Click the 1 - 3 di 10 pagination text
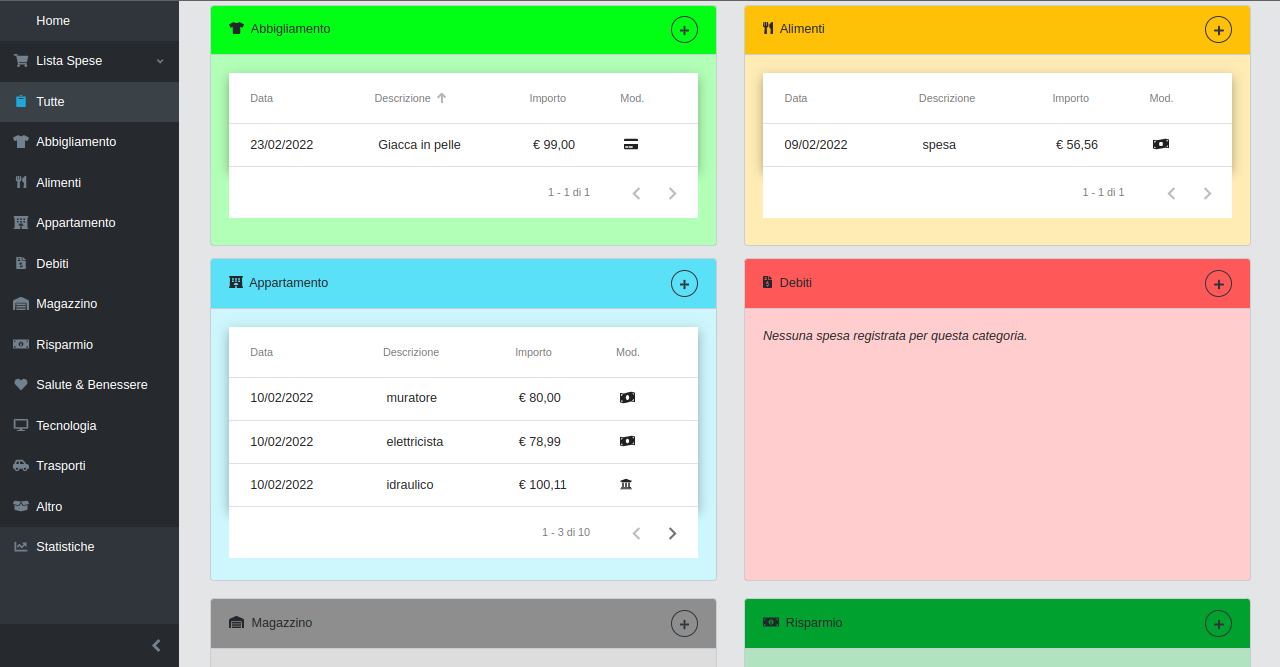The height and width of the screenshot is (667, 1280). pyautogui.click(x=566, y=533)
